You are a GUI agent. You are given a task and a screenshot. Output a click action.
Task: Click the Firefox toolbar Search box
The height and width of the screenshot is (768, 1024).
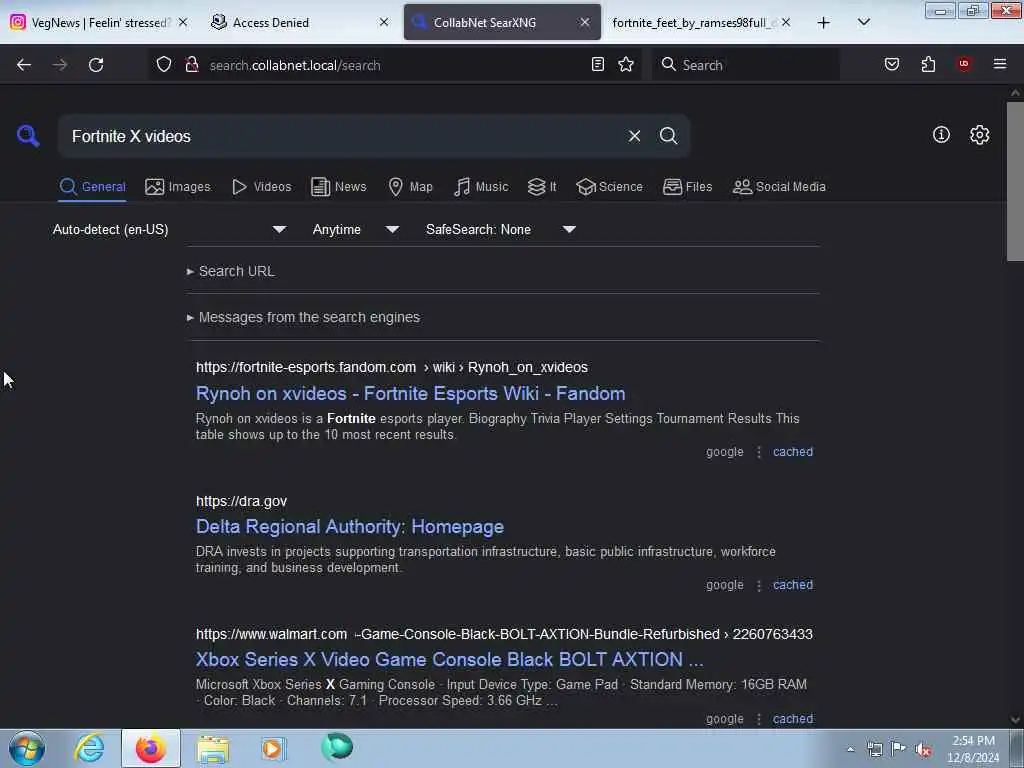point(745,65)
